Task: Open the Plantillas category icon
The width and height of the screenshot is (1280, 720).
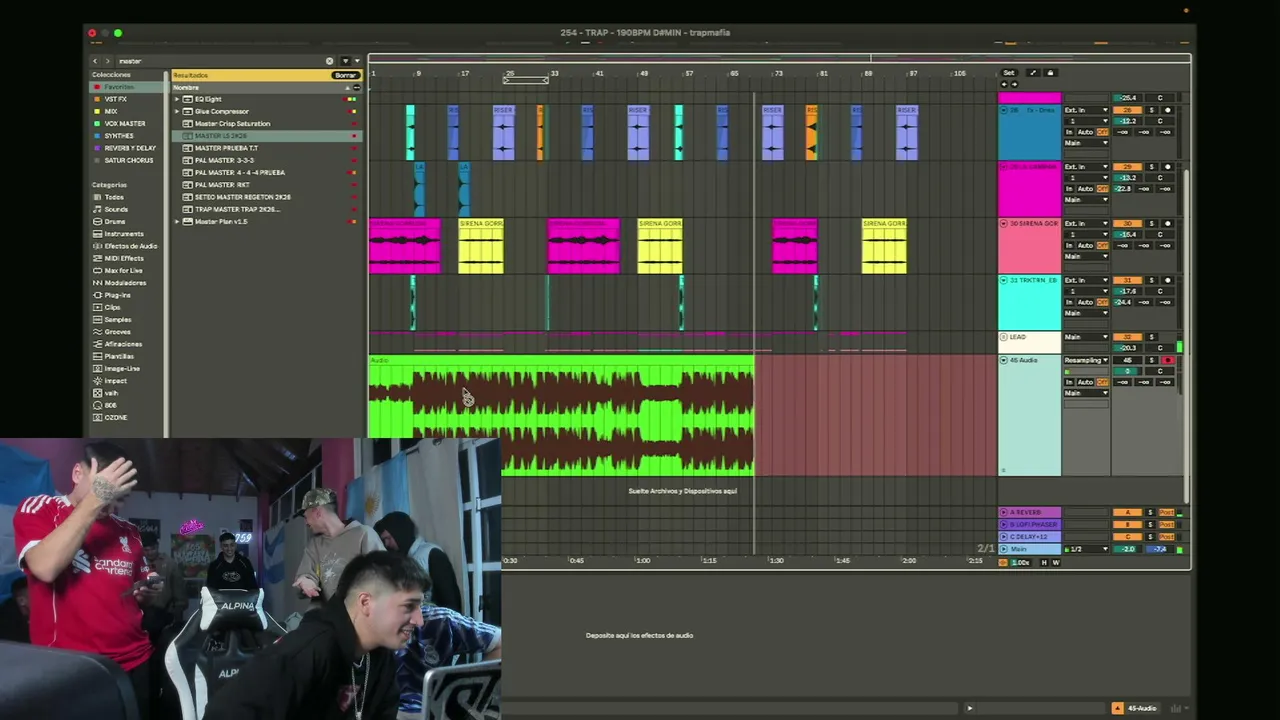Action: 97,356
